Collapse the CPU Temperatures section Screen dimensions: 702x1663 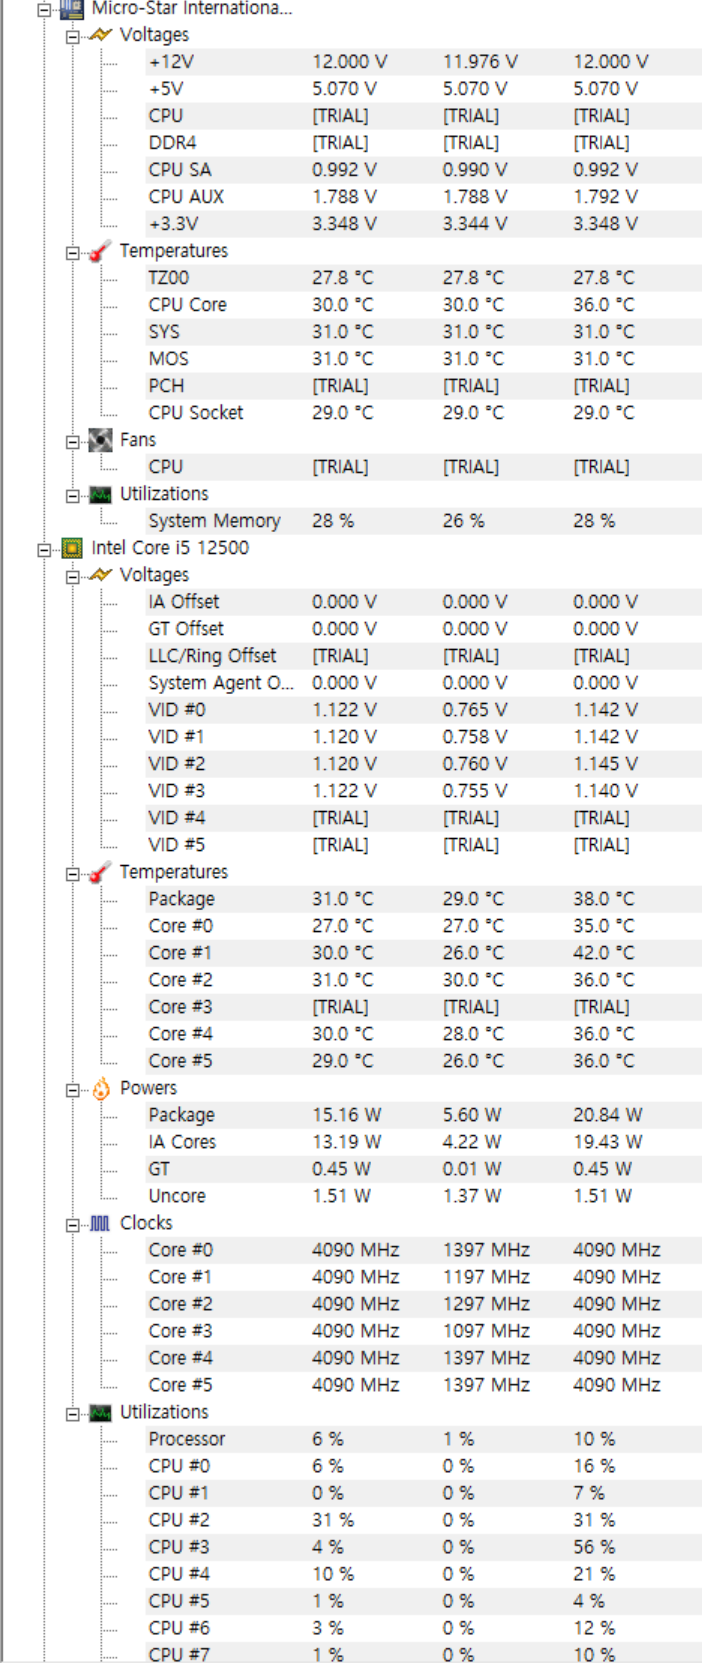tap(72, 873)
